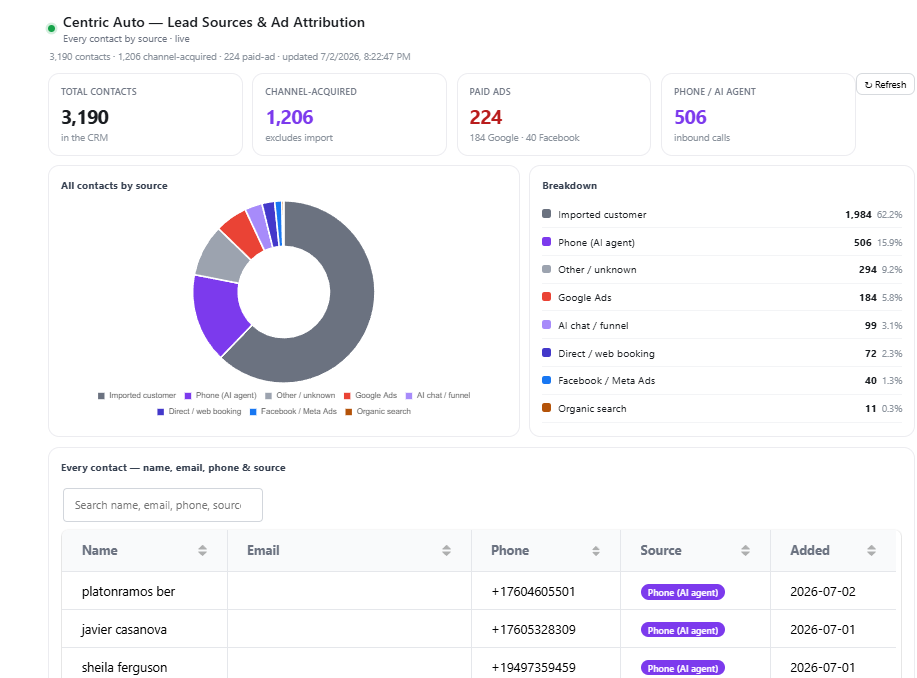Screen dimensions: 917x678
Task: Click the Total Contacts card value 3,190
Action: [85, 118]
